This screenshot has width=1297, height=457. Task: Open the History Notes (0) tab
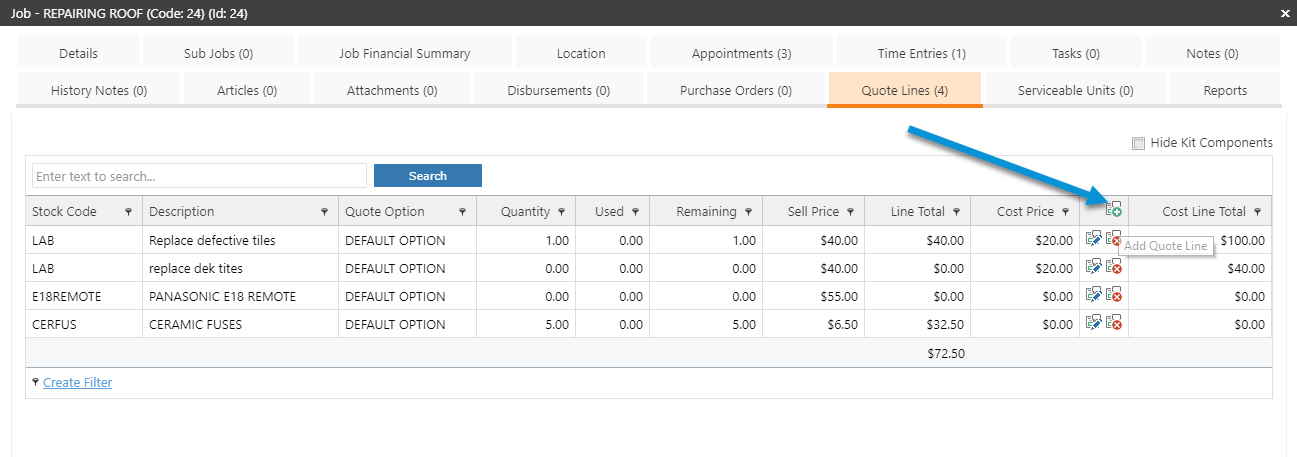click(99, 90)
